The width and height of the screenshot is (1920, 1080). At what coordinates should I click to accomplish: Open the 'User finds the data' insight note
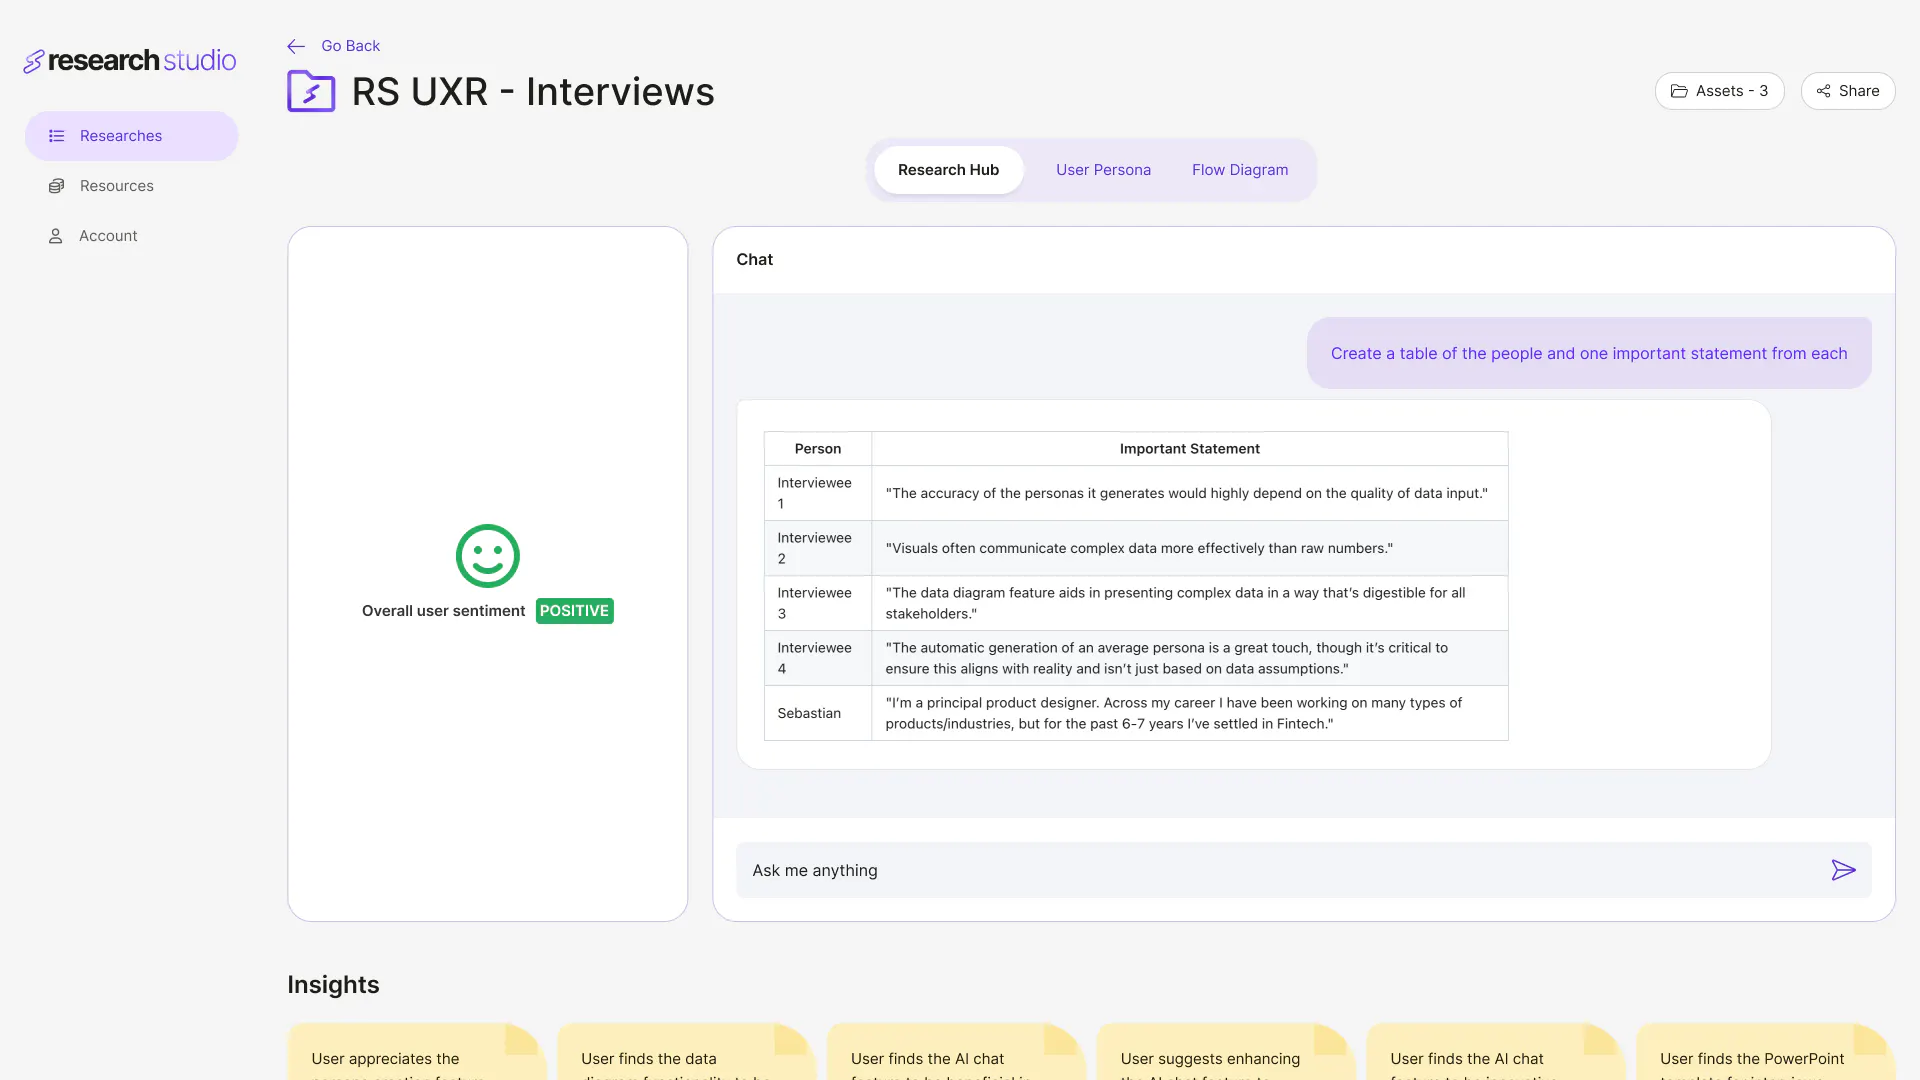[686, 1052]
